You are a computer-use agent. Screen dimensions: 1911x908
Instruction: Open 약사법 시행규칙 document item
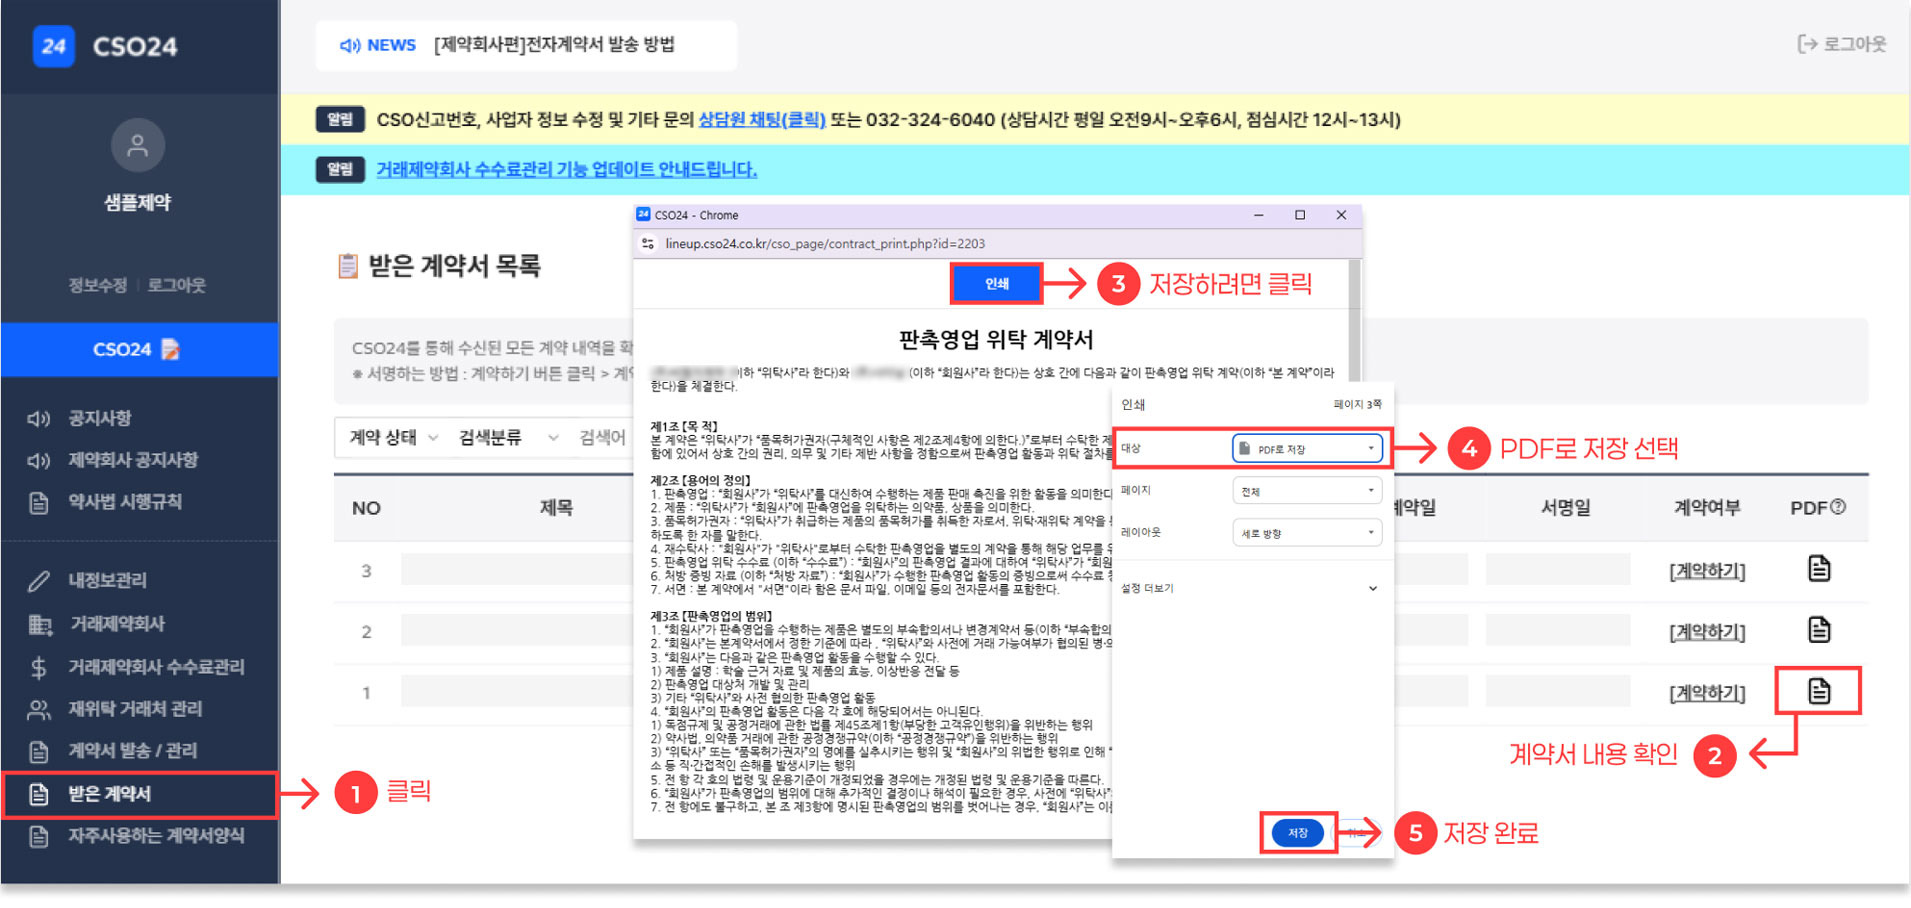click(105, 502)
